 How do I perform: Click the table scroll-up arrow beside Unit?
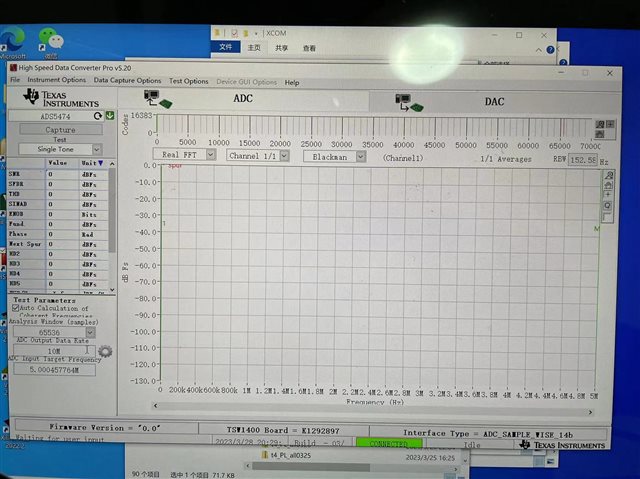coord(112,164)
